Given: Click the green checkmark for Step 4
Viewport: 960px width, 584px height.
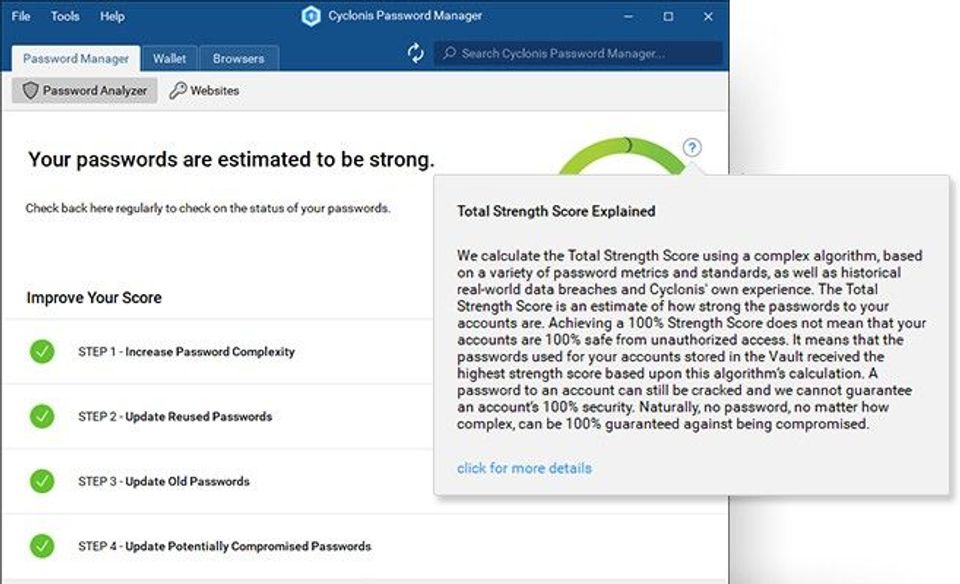Looking at the screenshot, I should [x=42, y=546].
